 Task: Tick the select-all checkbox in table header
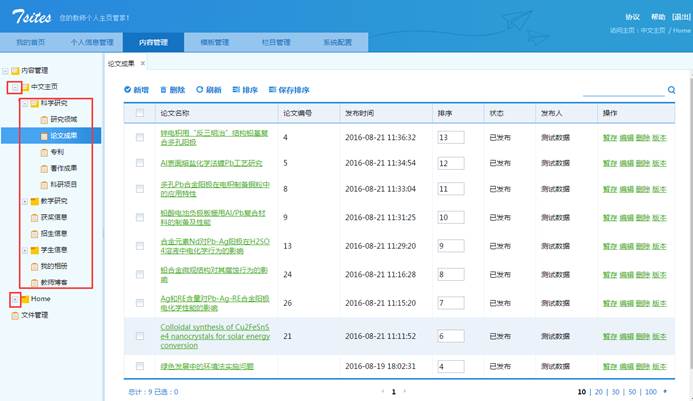pos(140,113)
